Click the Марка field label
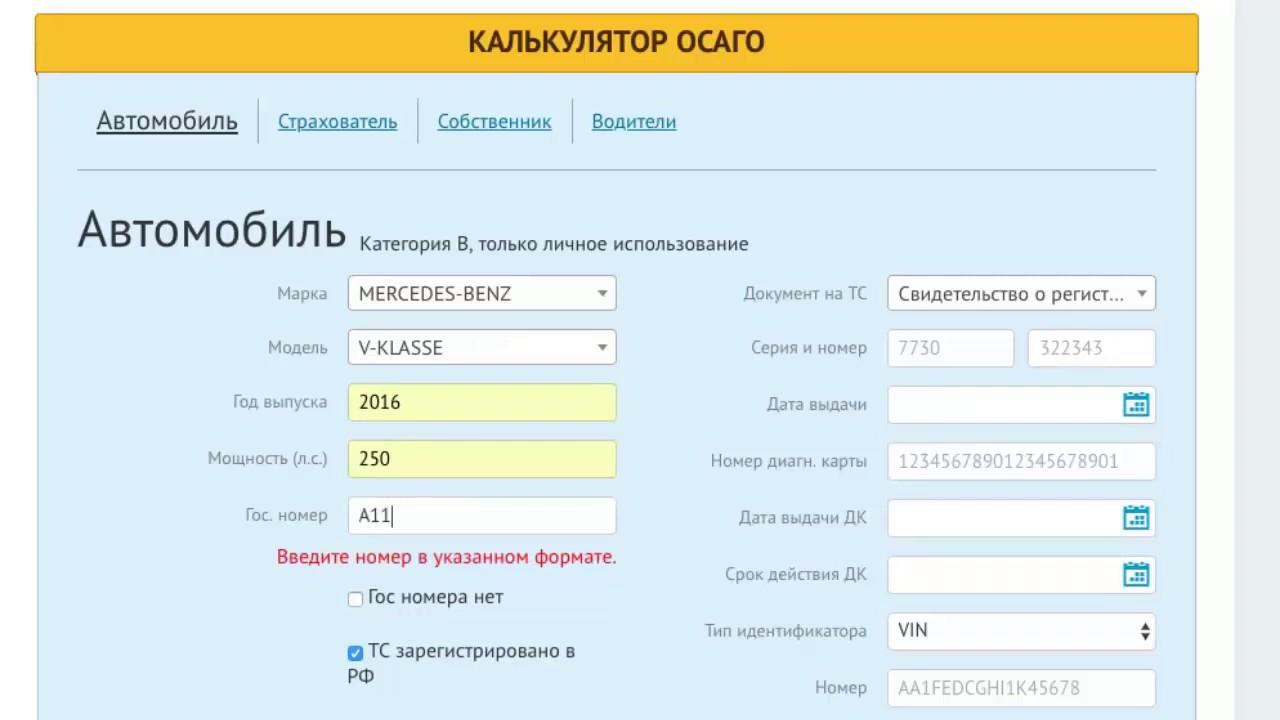This screenshot has height=720, width=1280. (x=302, y=294)
